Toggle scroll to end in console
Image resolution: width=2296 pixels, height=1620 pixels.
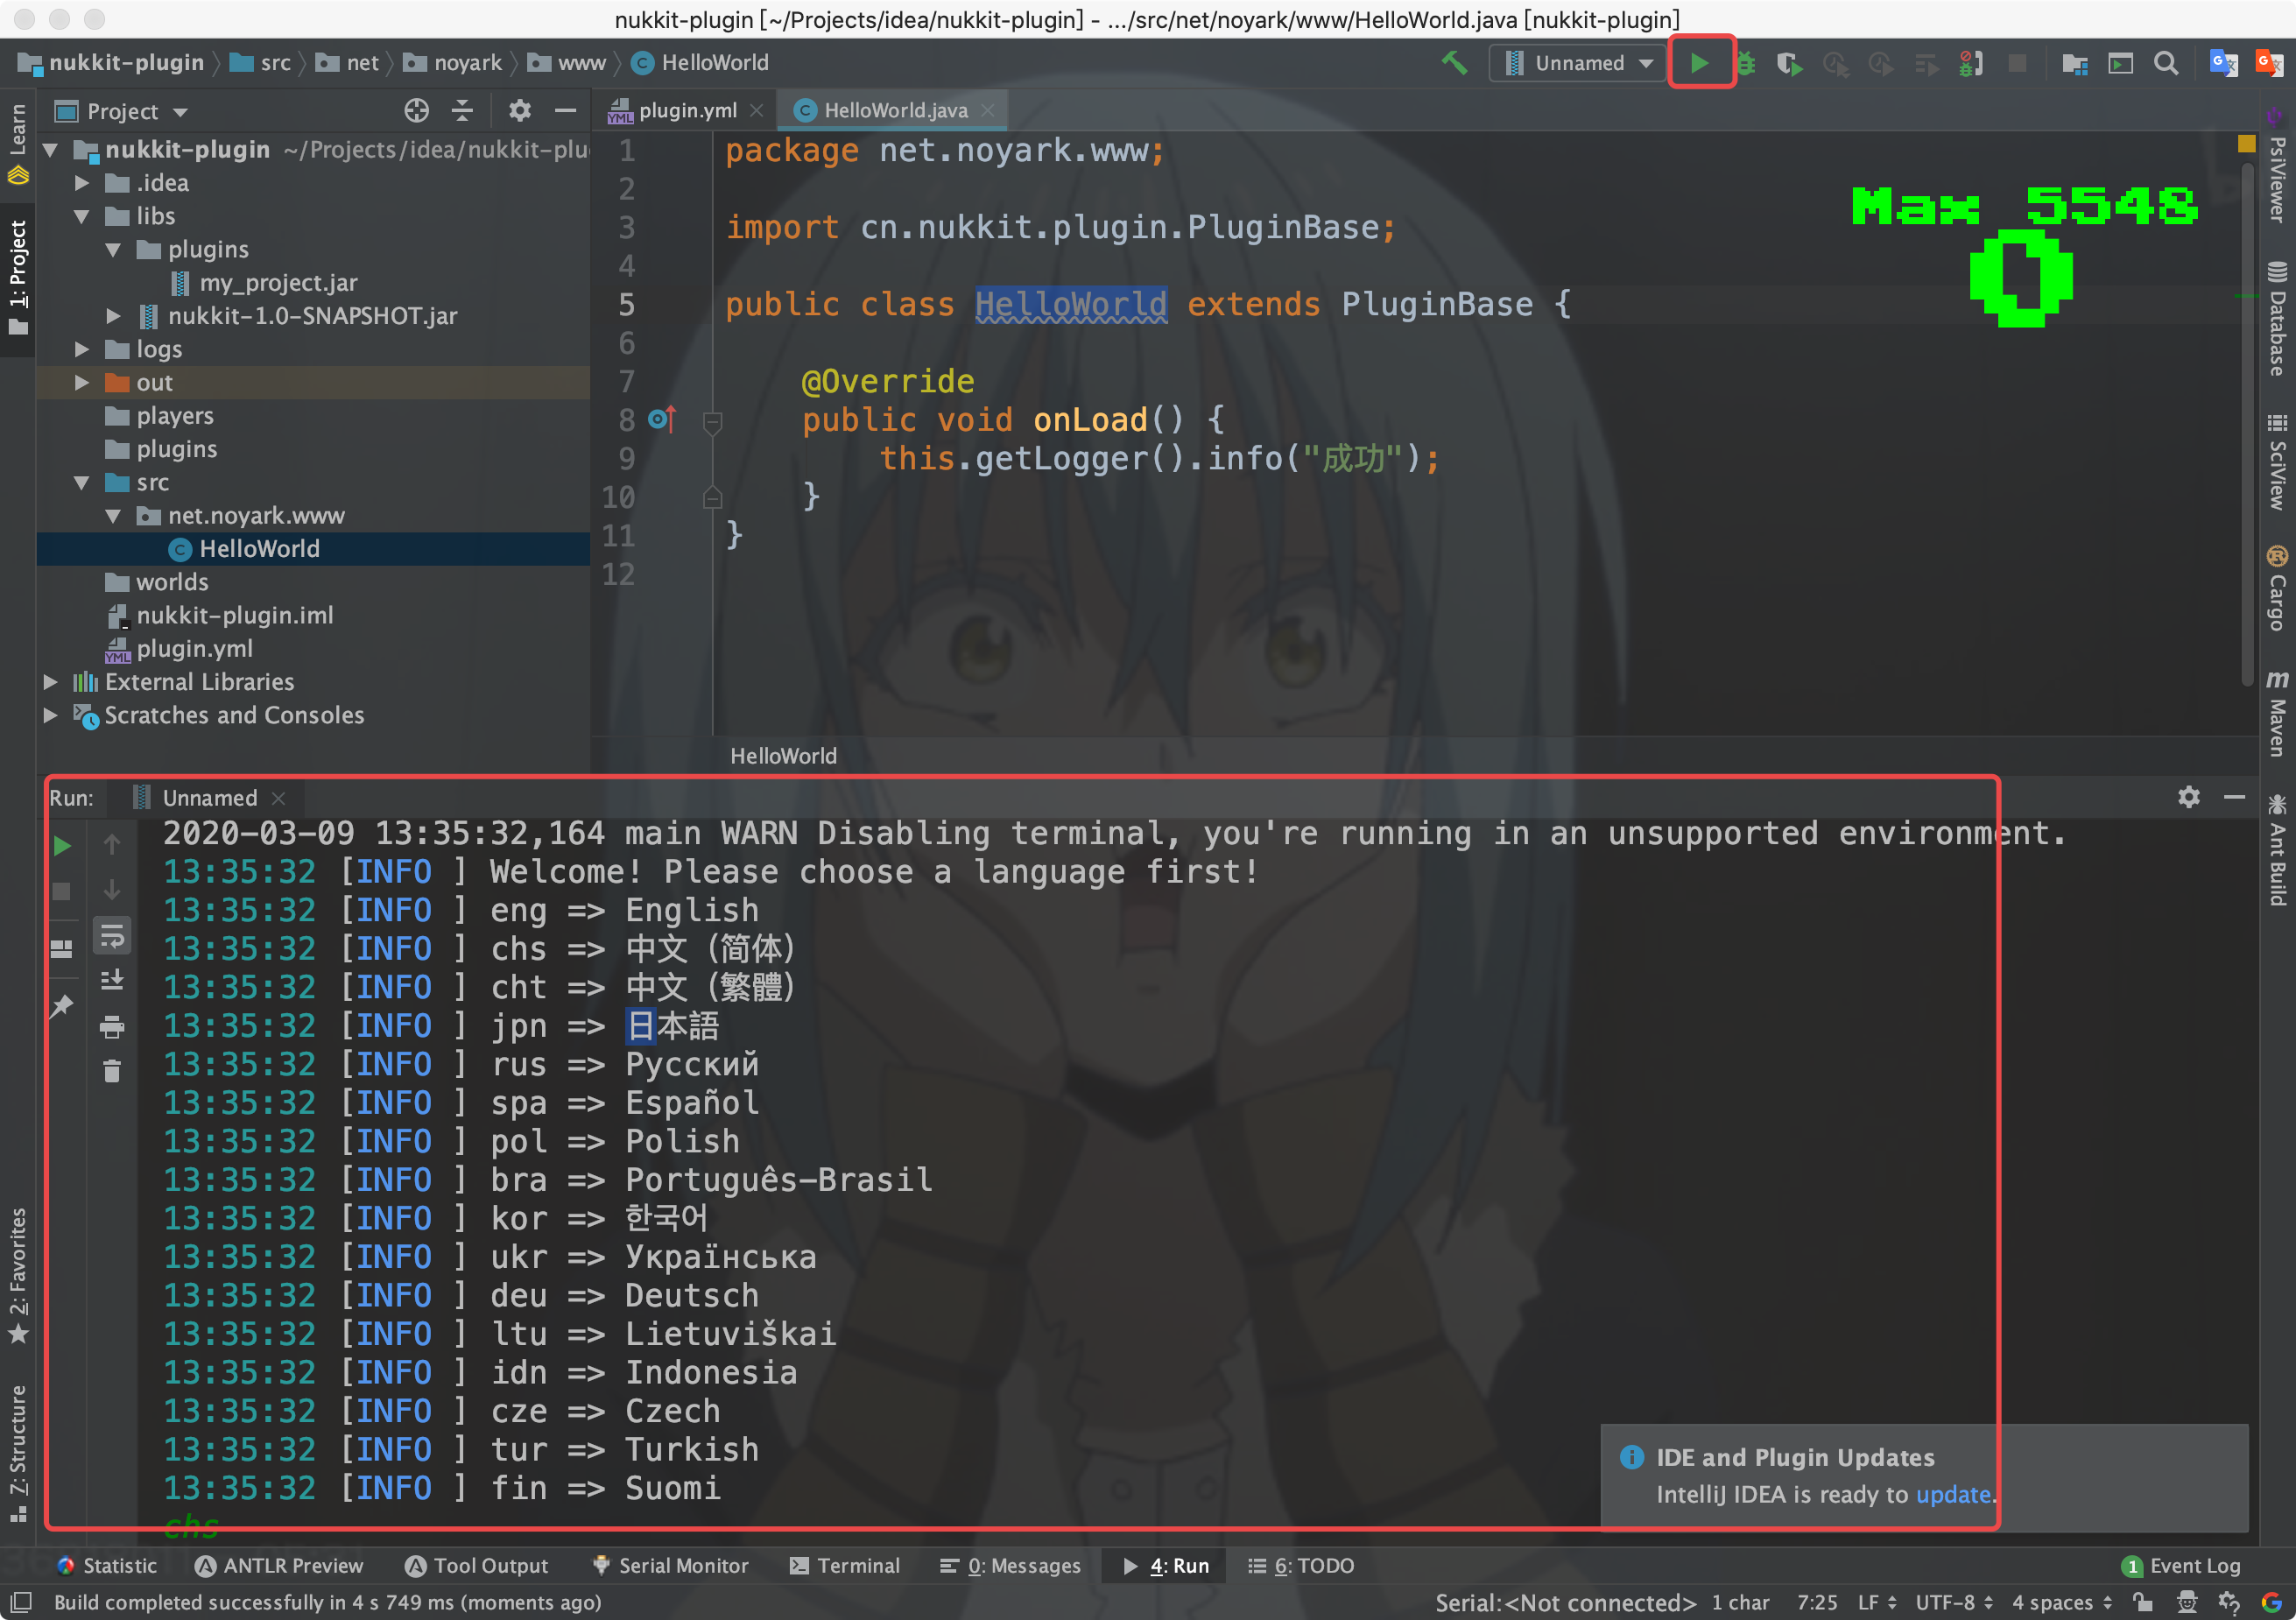(112, 981)
